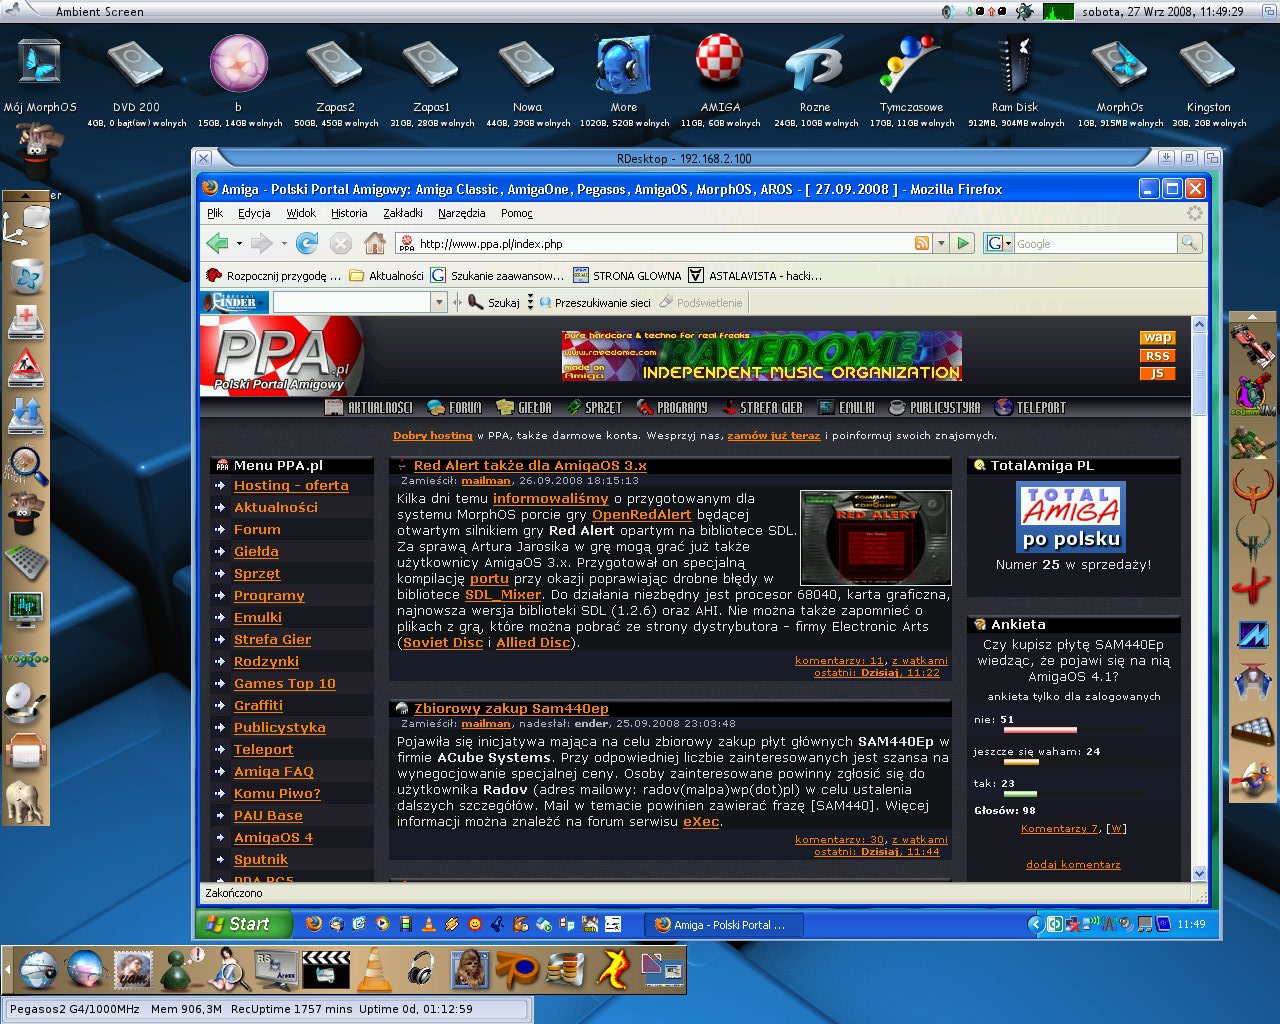
Task: Open the STRONA GLOWNA bookmark
Action: coord(627,275)
